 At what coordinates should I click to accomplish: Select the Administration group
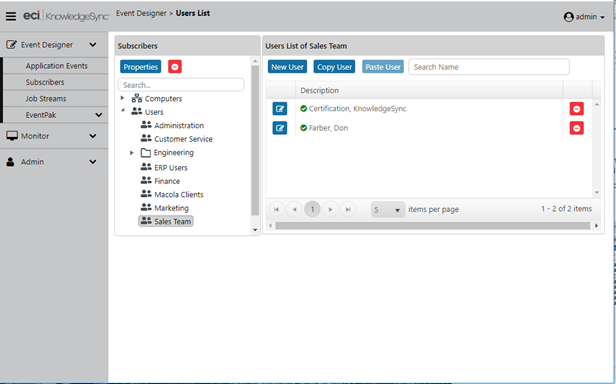point(179,125)
